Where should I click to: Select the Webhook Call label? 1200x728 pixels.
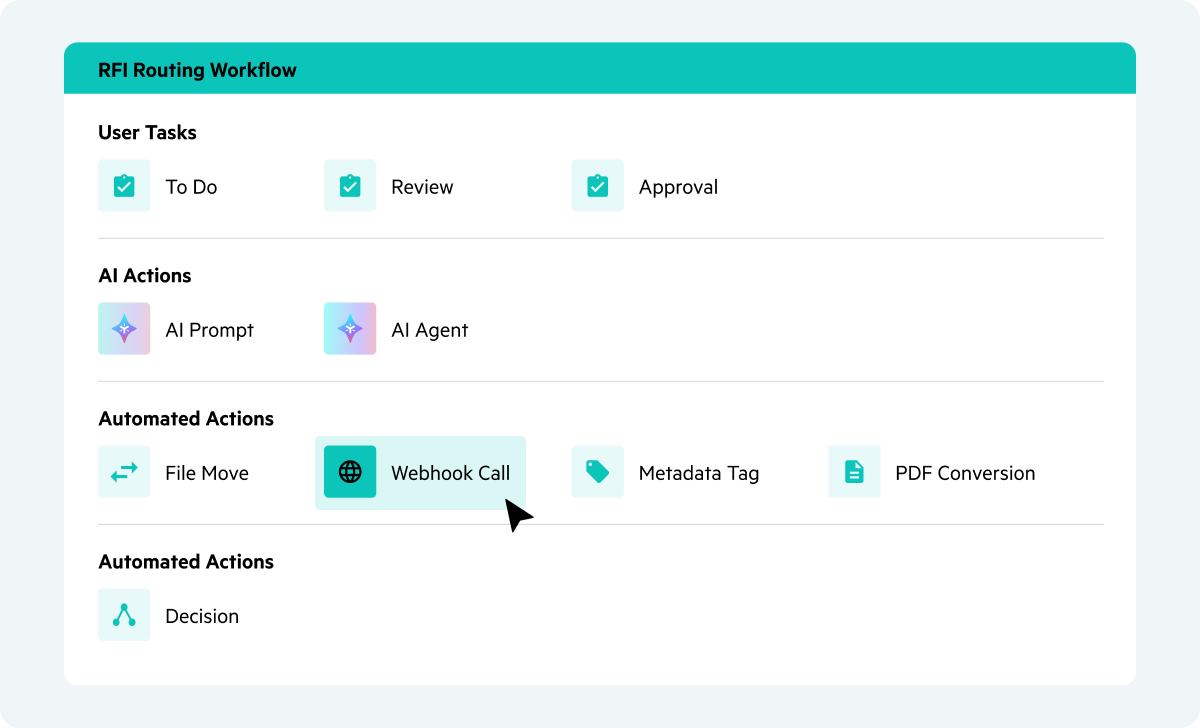pyautogui.click(x=450, y=473)
